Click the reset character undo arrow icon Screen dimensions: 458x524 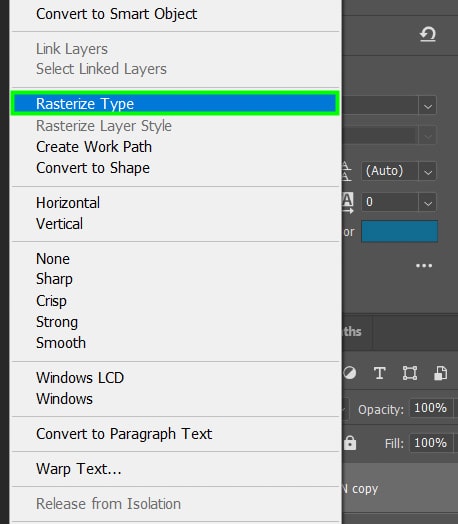(x=428, y=34)
